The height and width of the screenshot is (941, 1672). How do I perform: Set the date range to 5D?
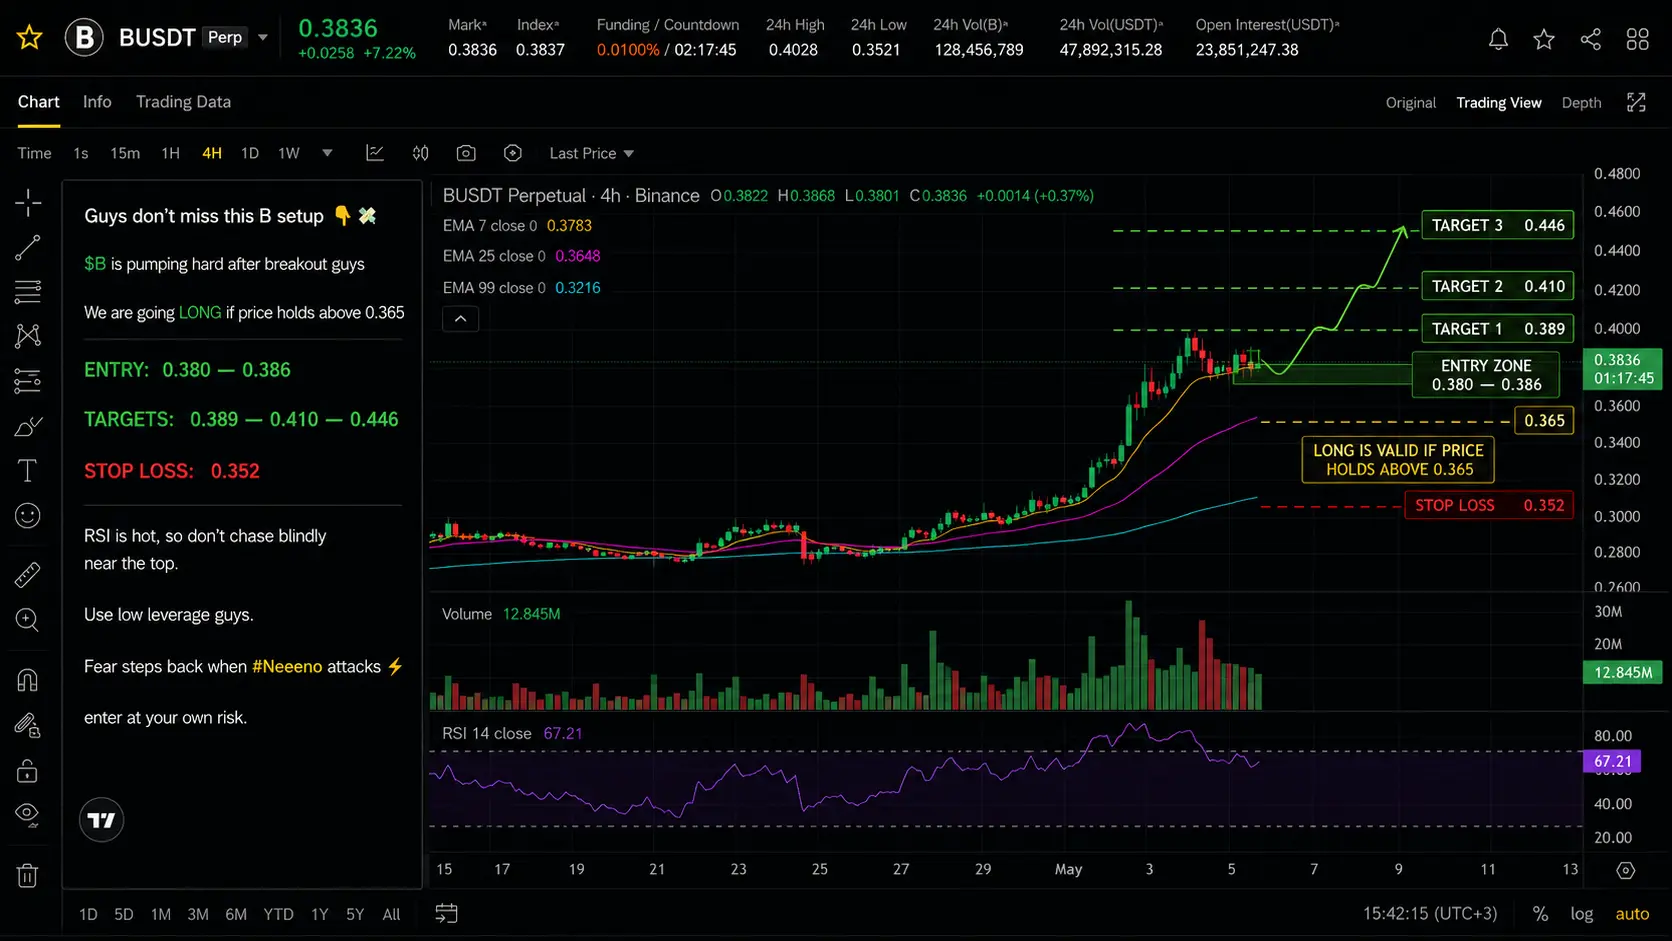point(124,914)
